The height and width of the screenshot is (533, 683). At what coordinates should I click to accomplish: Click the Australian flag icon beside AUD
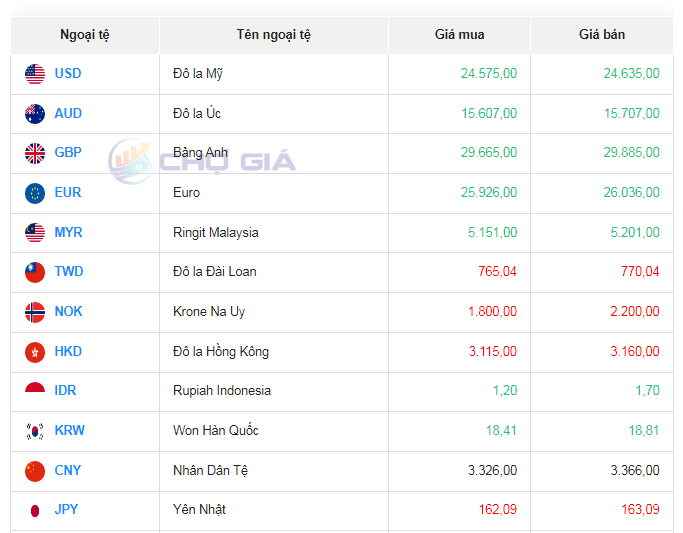(35, 114)
